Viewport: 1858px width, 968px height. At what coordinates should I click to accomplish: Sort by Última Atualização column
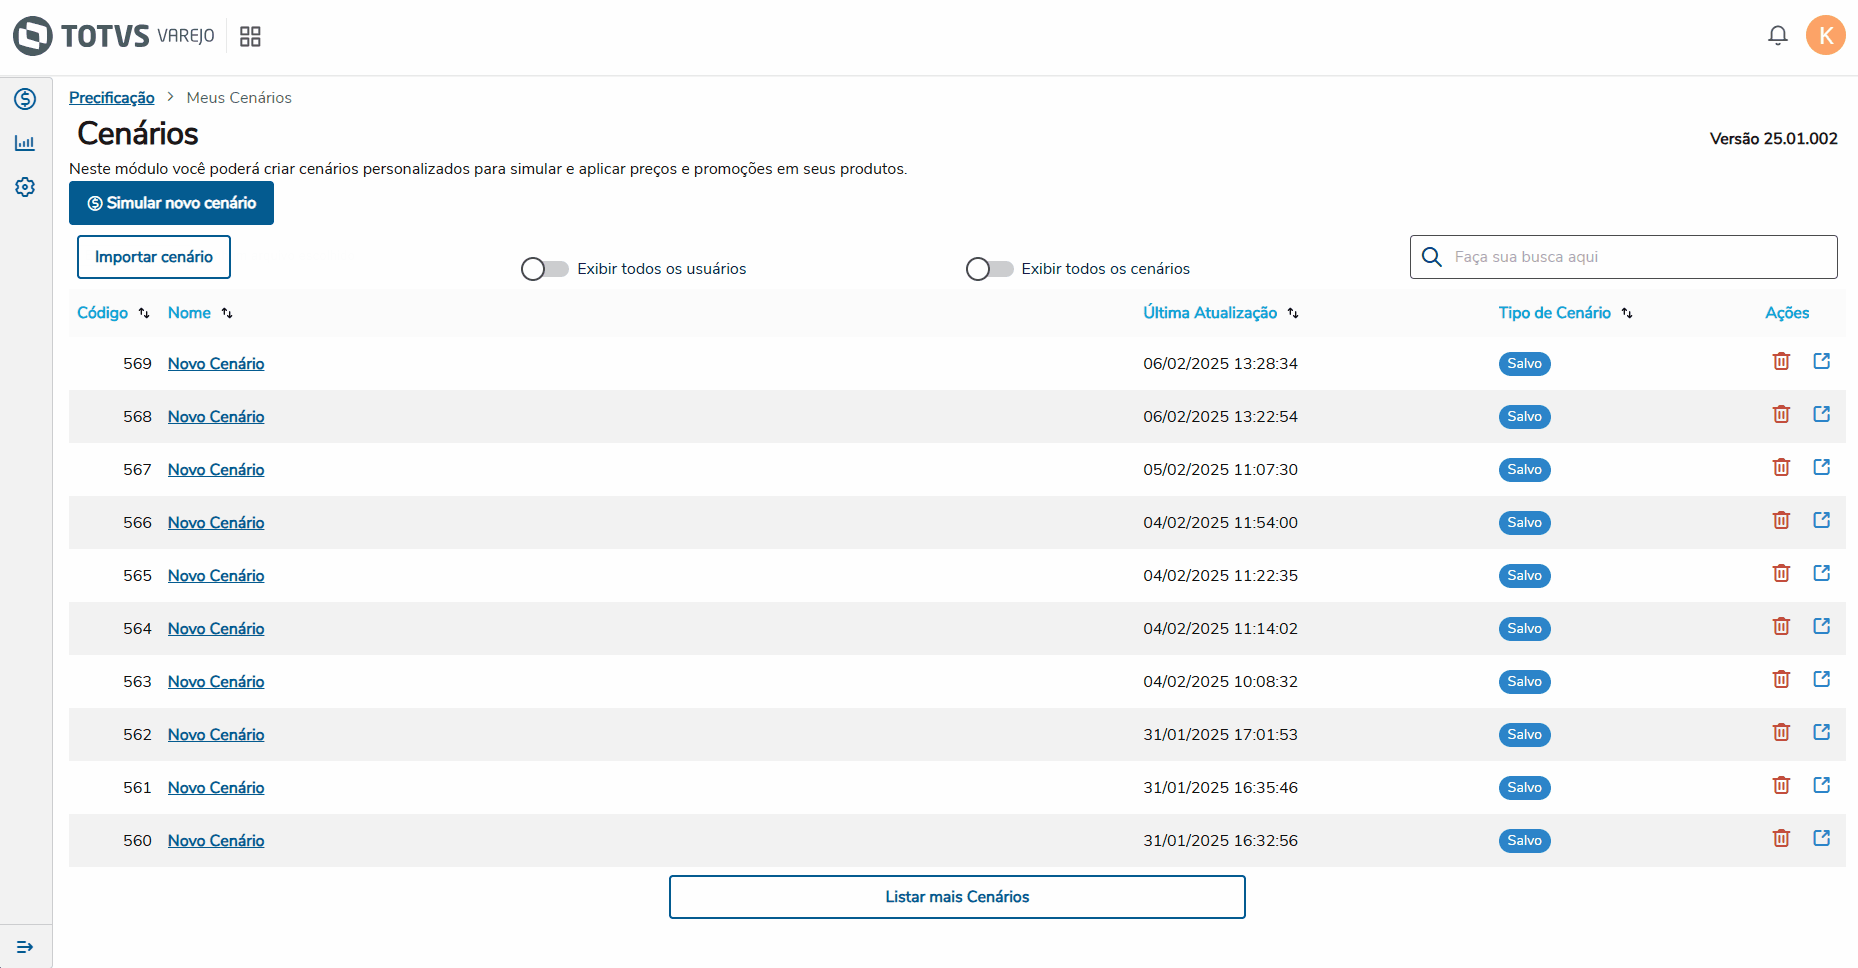pos(1293,313)
